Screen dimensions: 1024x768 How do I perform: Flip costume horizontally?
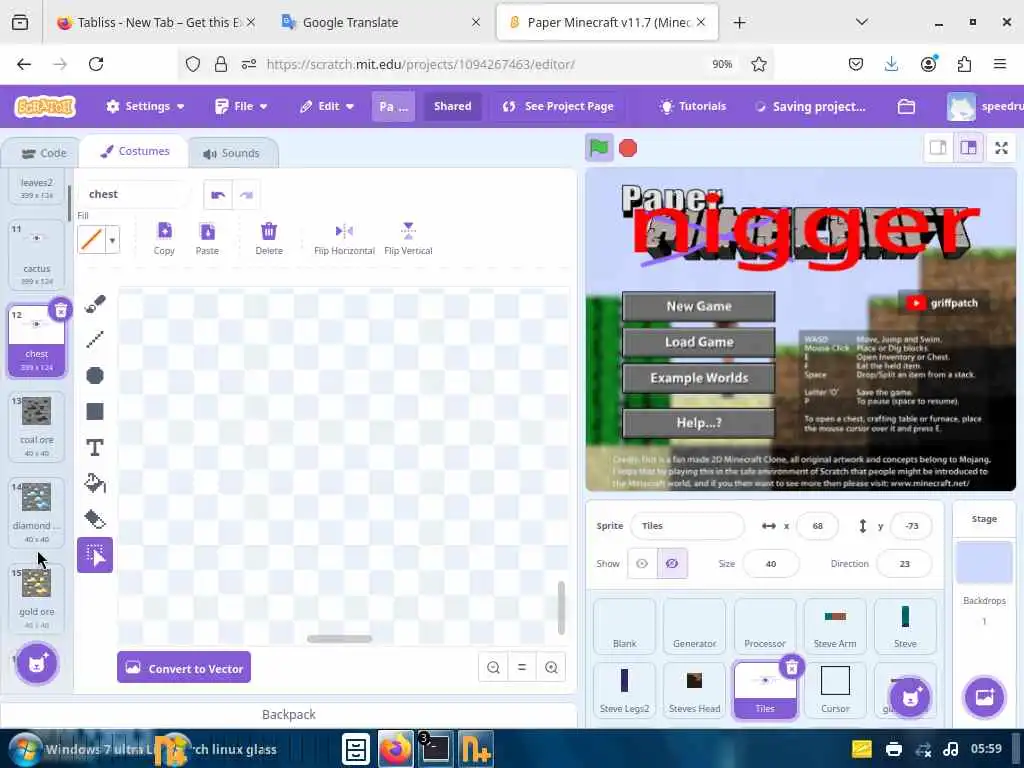coord(344,238)
